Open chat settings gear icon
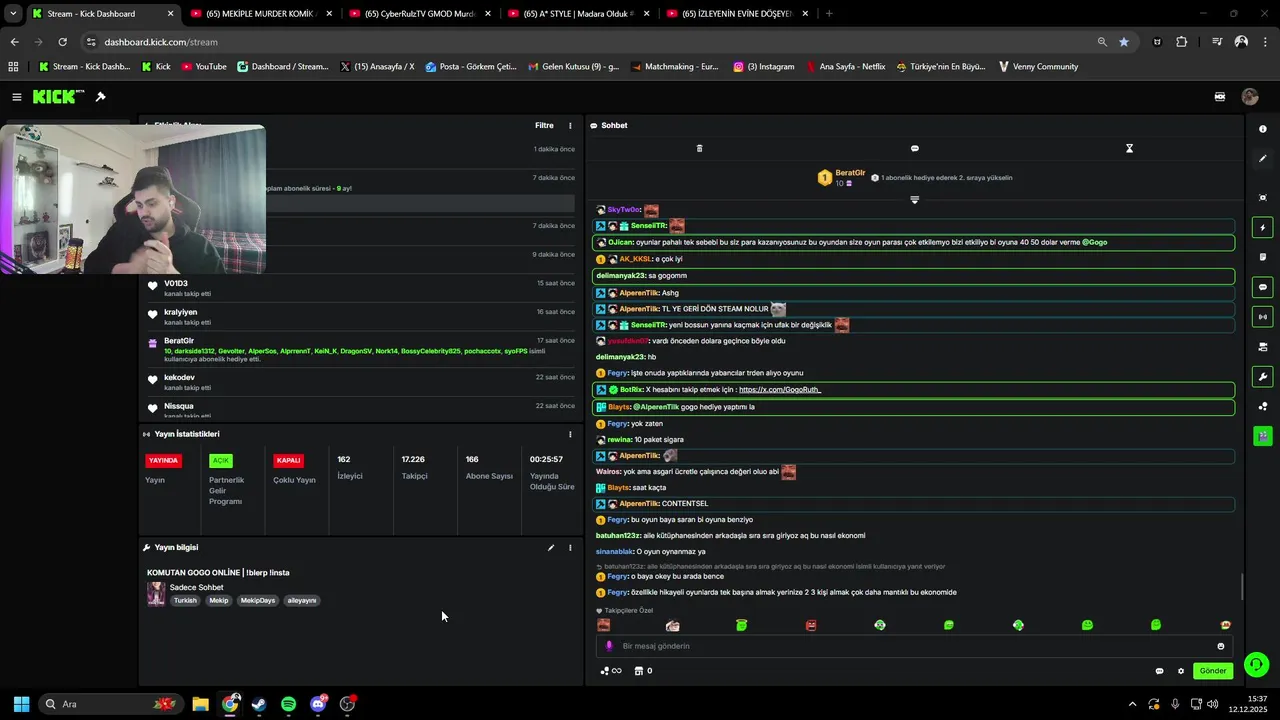This screenshot has height=720, width=1280. tap(1180, 671)
